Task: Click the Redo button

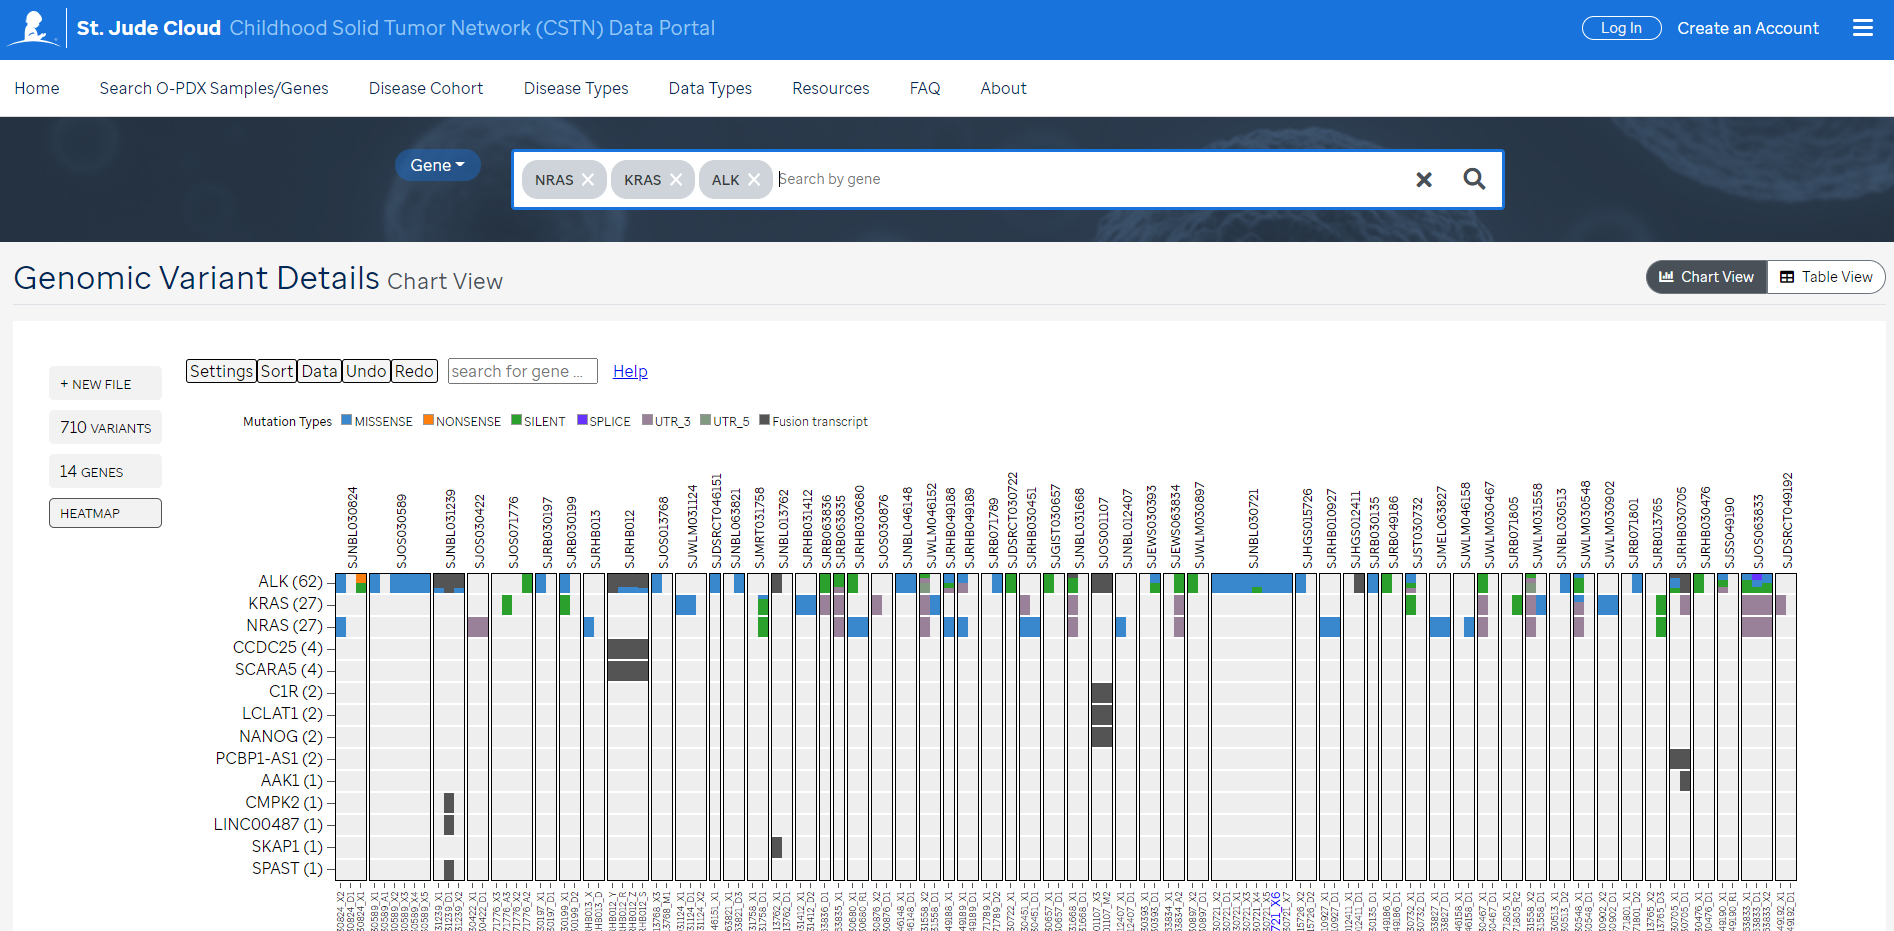Action: click(414, 371)
